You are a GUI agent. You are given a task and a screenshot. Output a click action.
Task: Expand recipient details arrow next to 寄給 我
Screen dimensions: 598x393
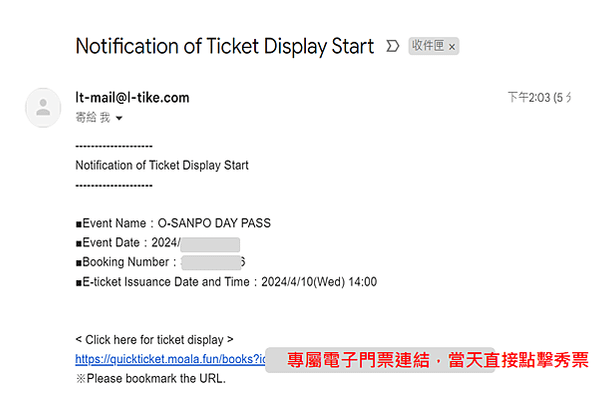coord(119,118)
